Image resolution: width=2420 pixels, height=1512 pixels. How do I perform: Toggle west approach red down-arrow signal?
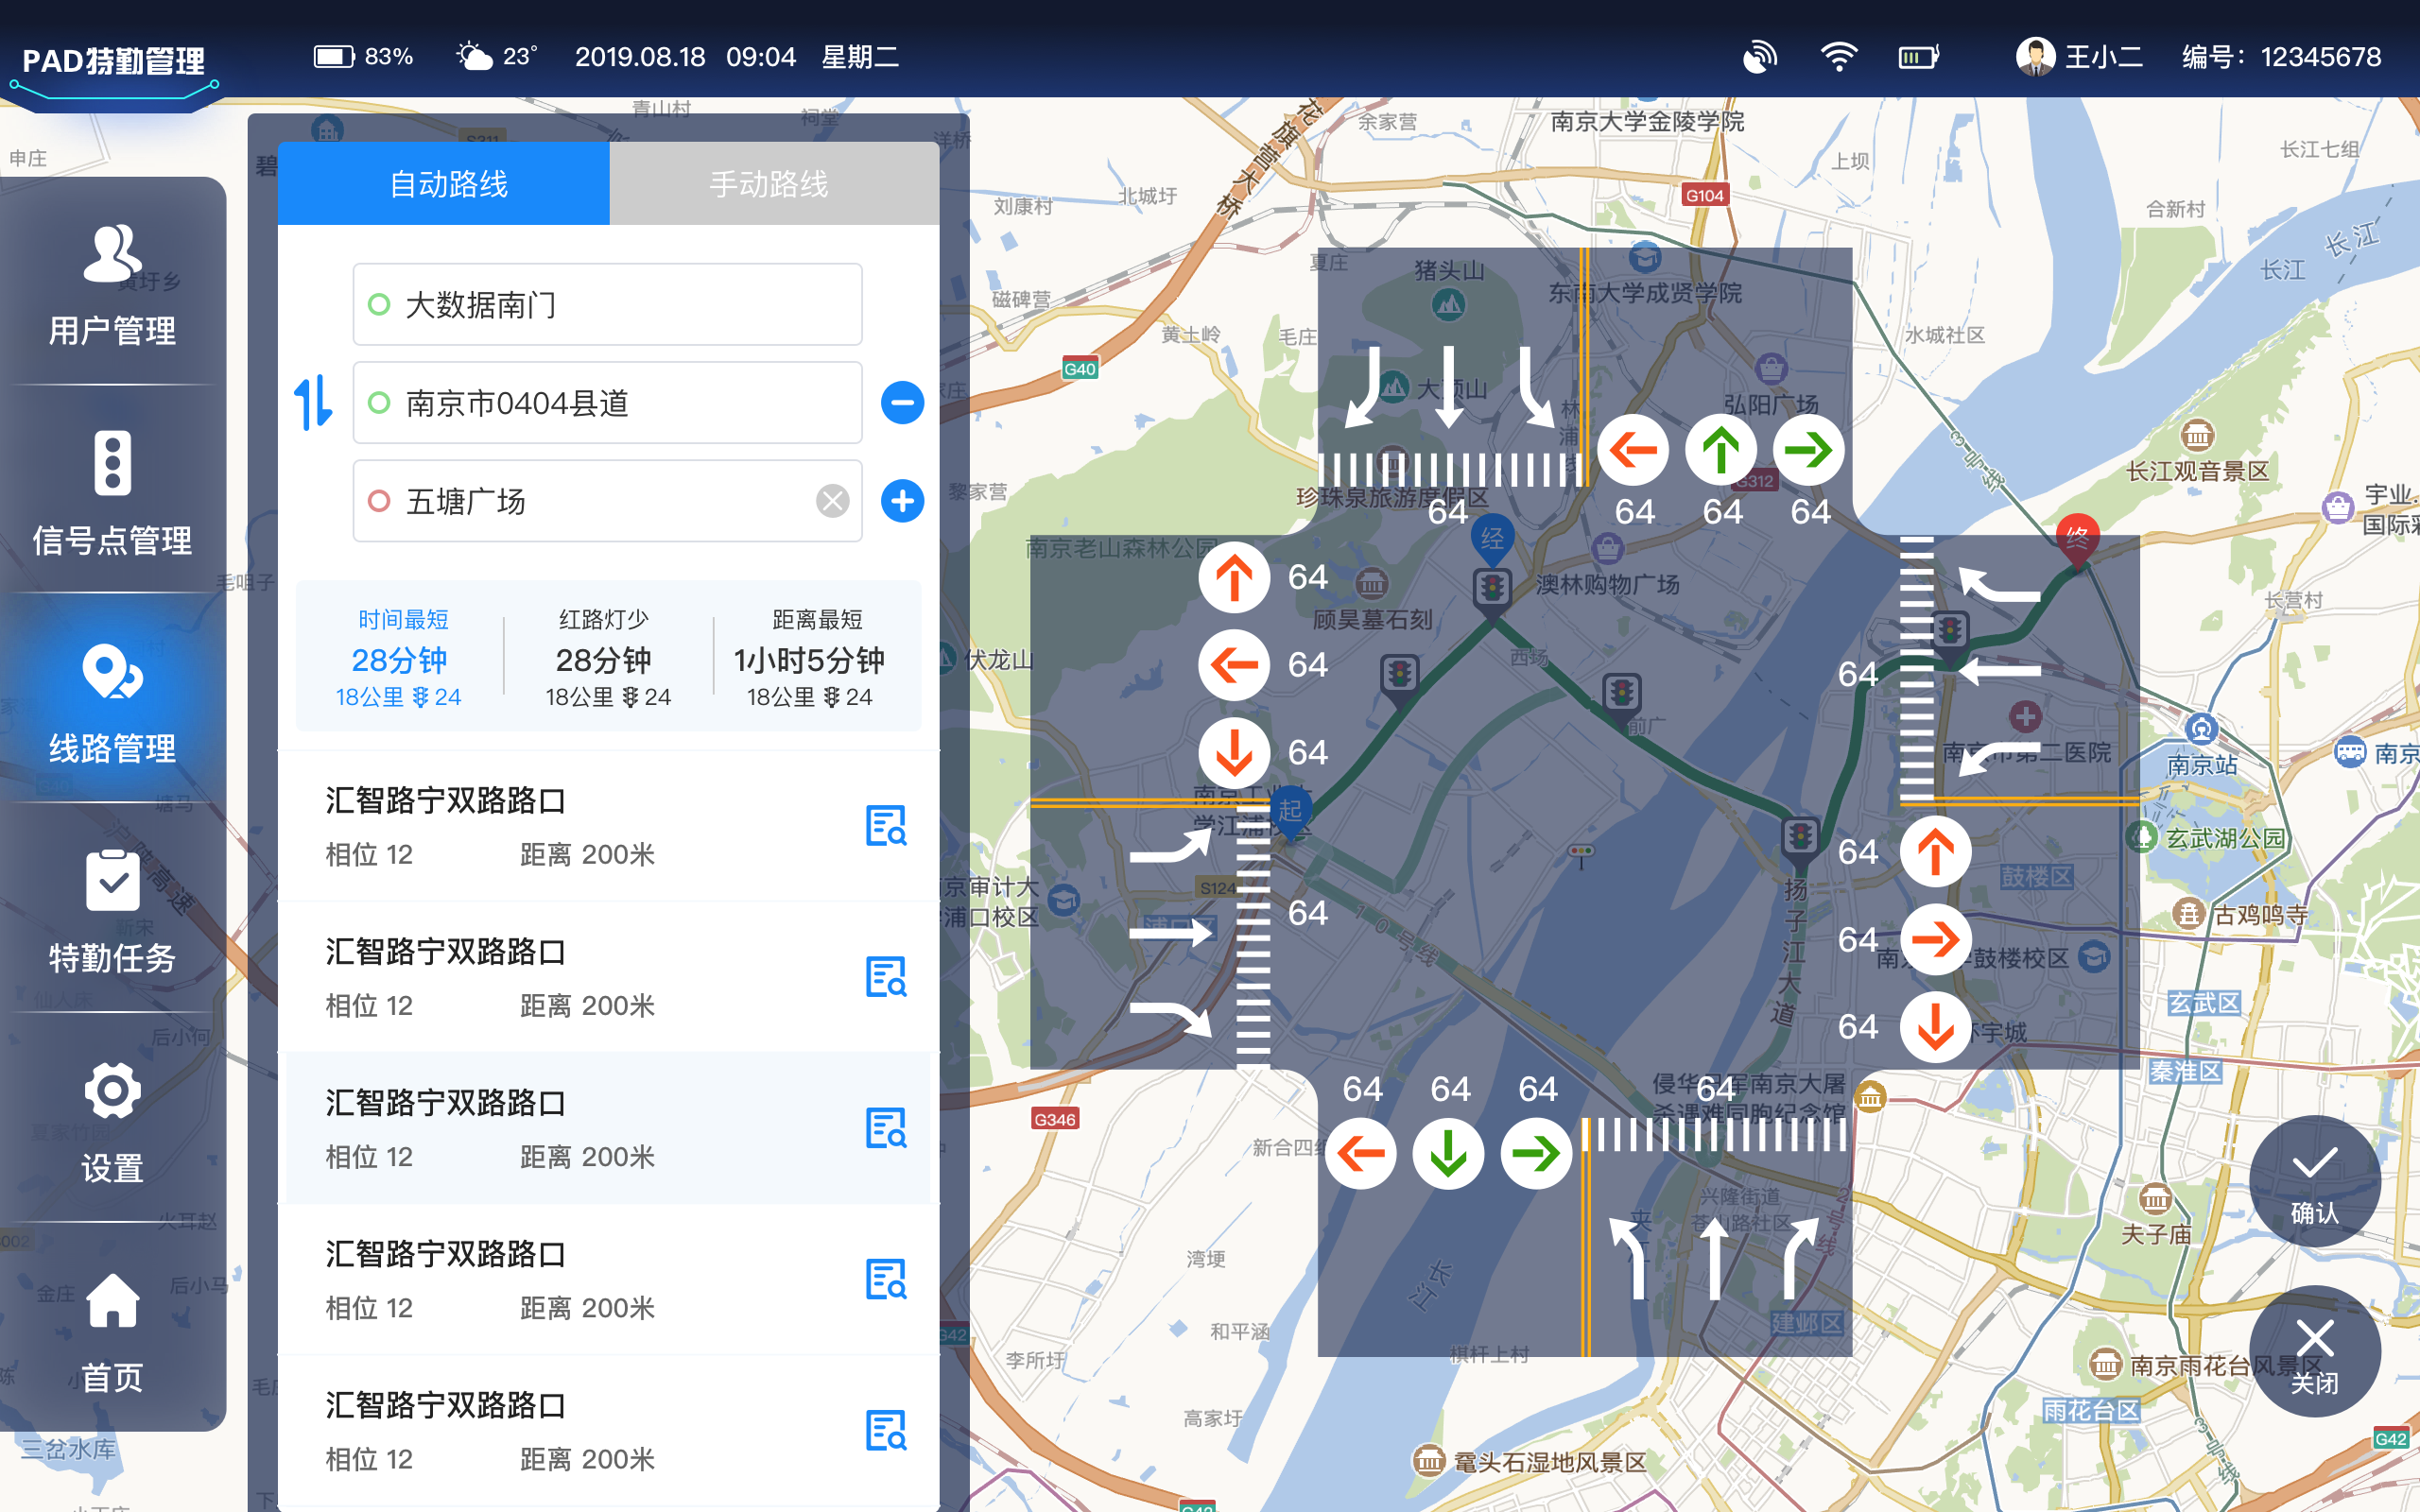[1234, 752]
